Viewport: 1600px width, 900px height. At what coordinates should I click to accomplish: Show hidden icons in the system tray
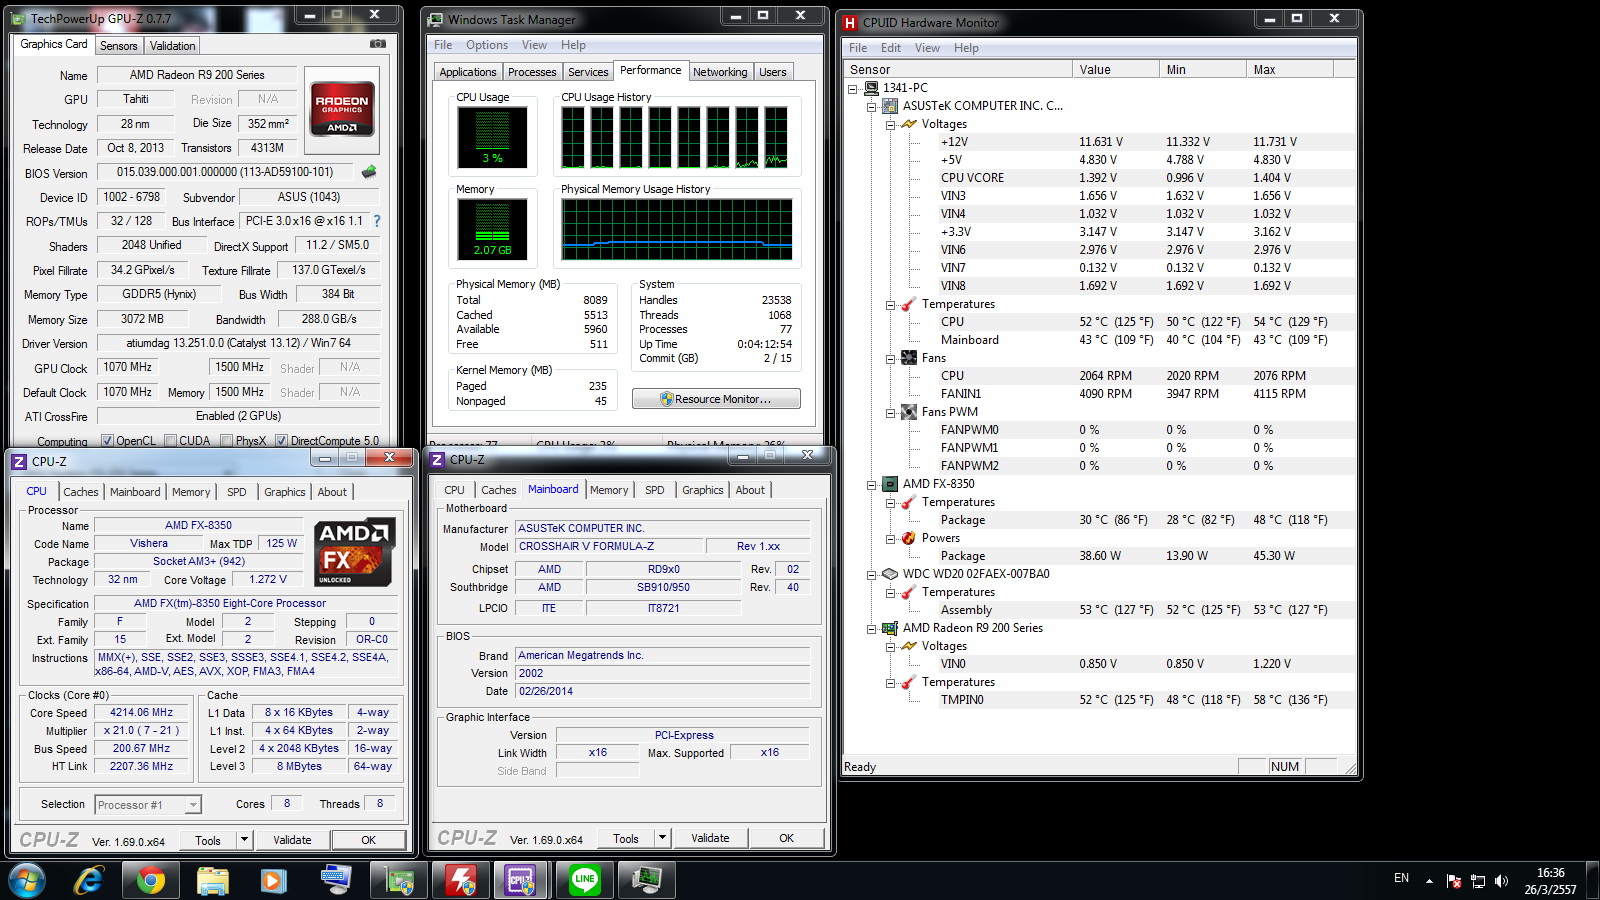click(1429, 880)
